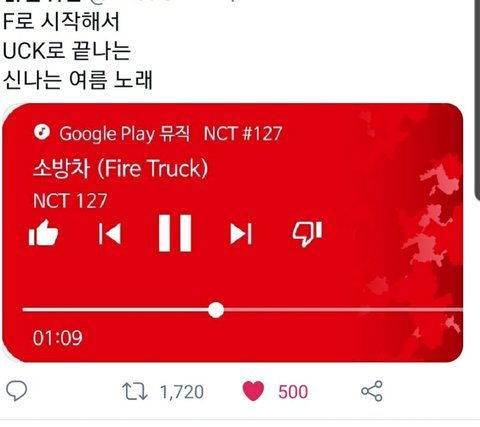
Task: Click the retweet icon
Action: (135, 391)
